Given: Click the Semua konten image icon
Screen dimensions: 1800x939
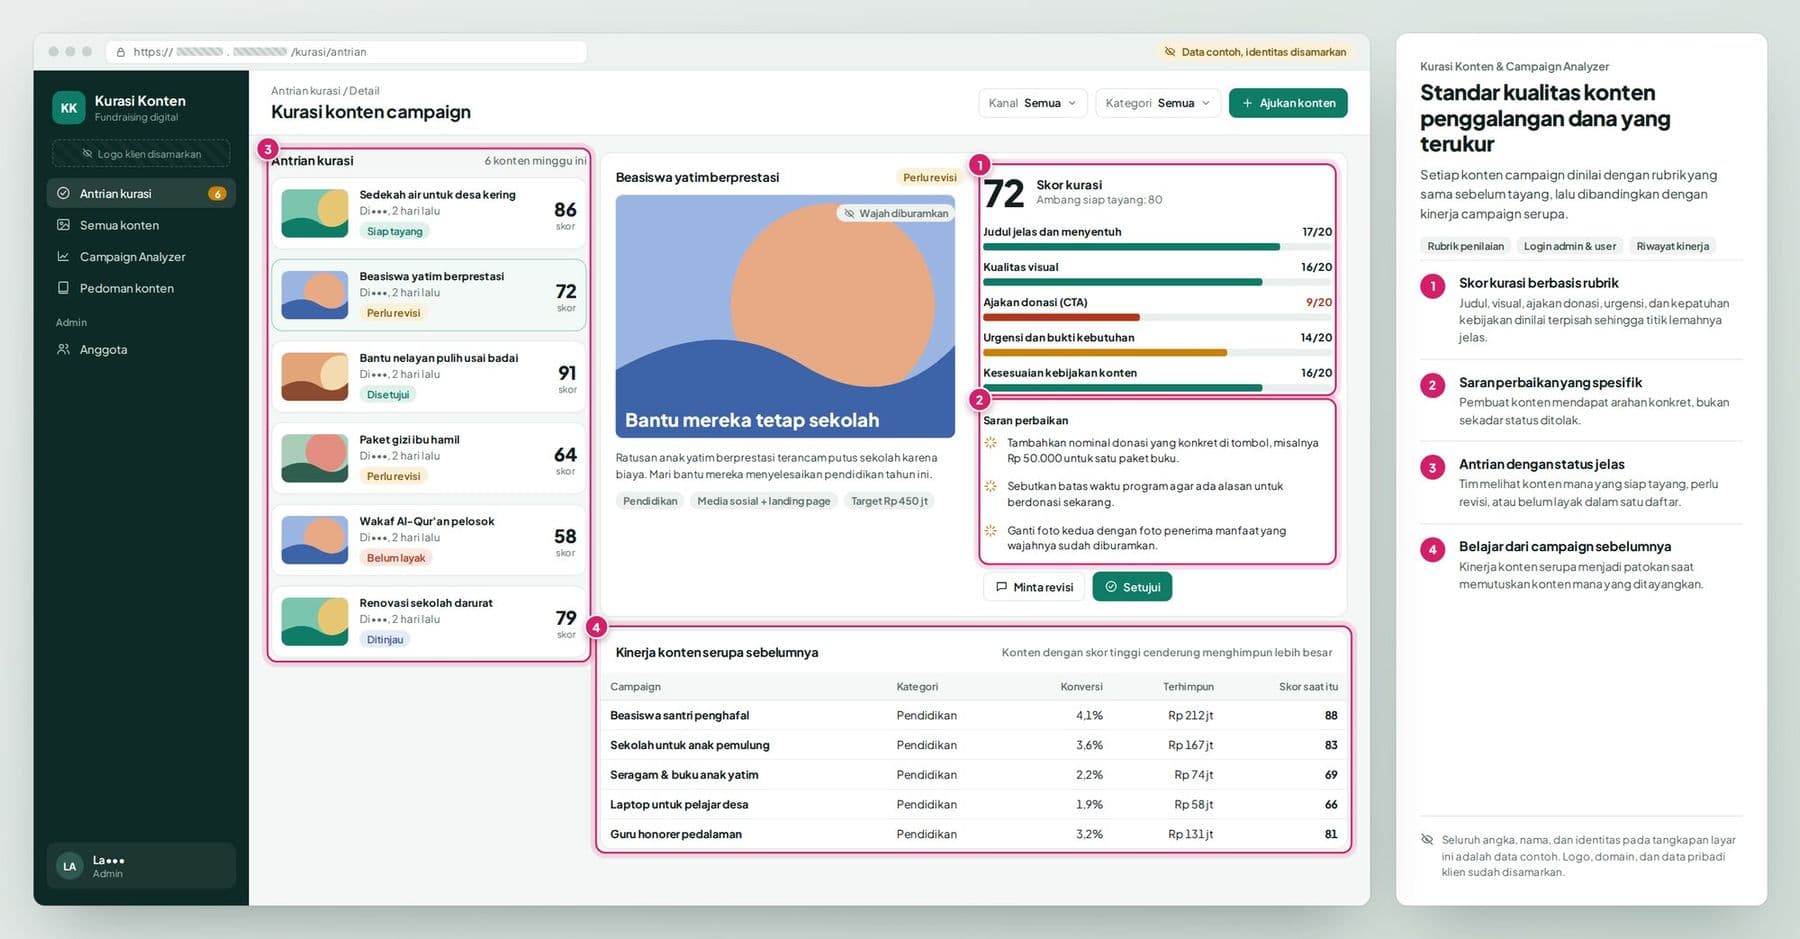Looking at the screenshot, I should (x=64, y=225).
